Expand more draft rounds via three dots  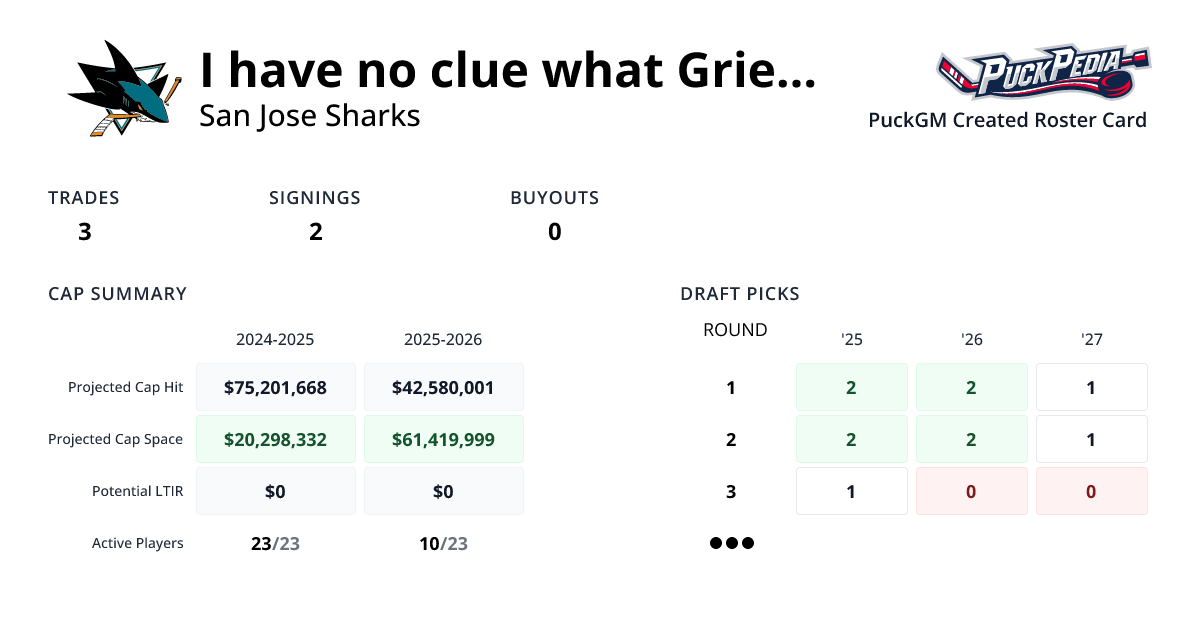(x=731, y=544)
